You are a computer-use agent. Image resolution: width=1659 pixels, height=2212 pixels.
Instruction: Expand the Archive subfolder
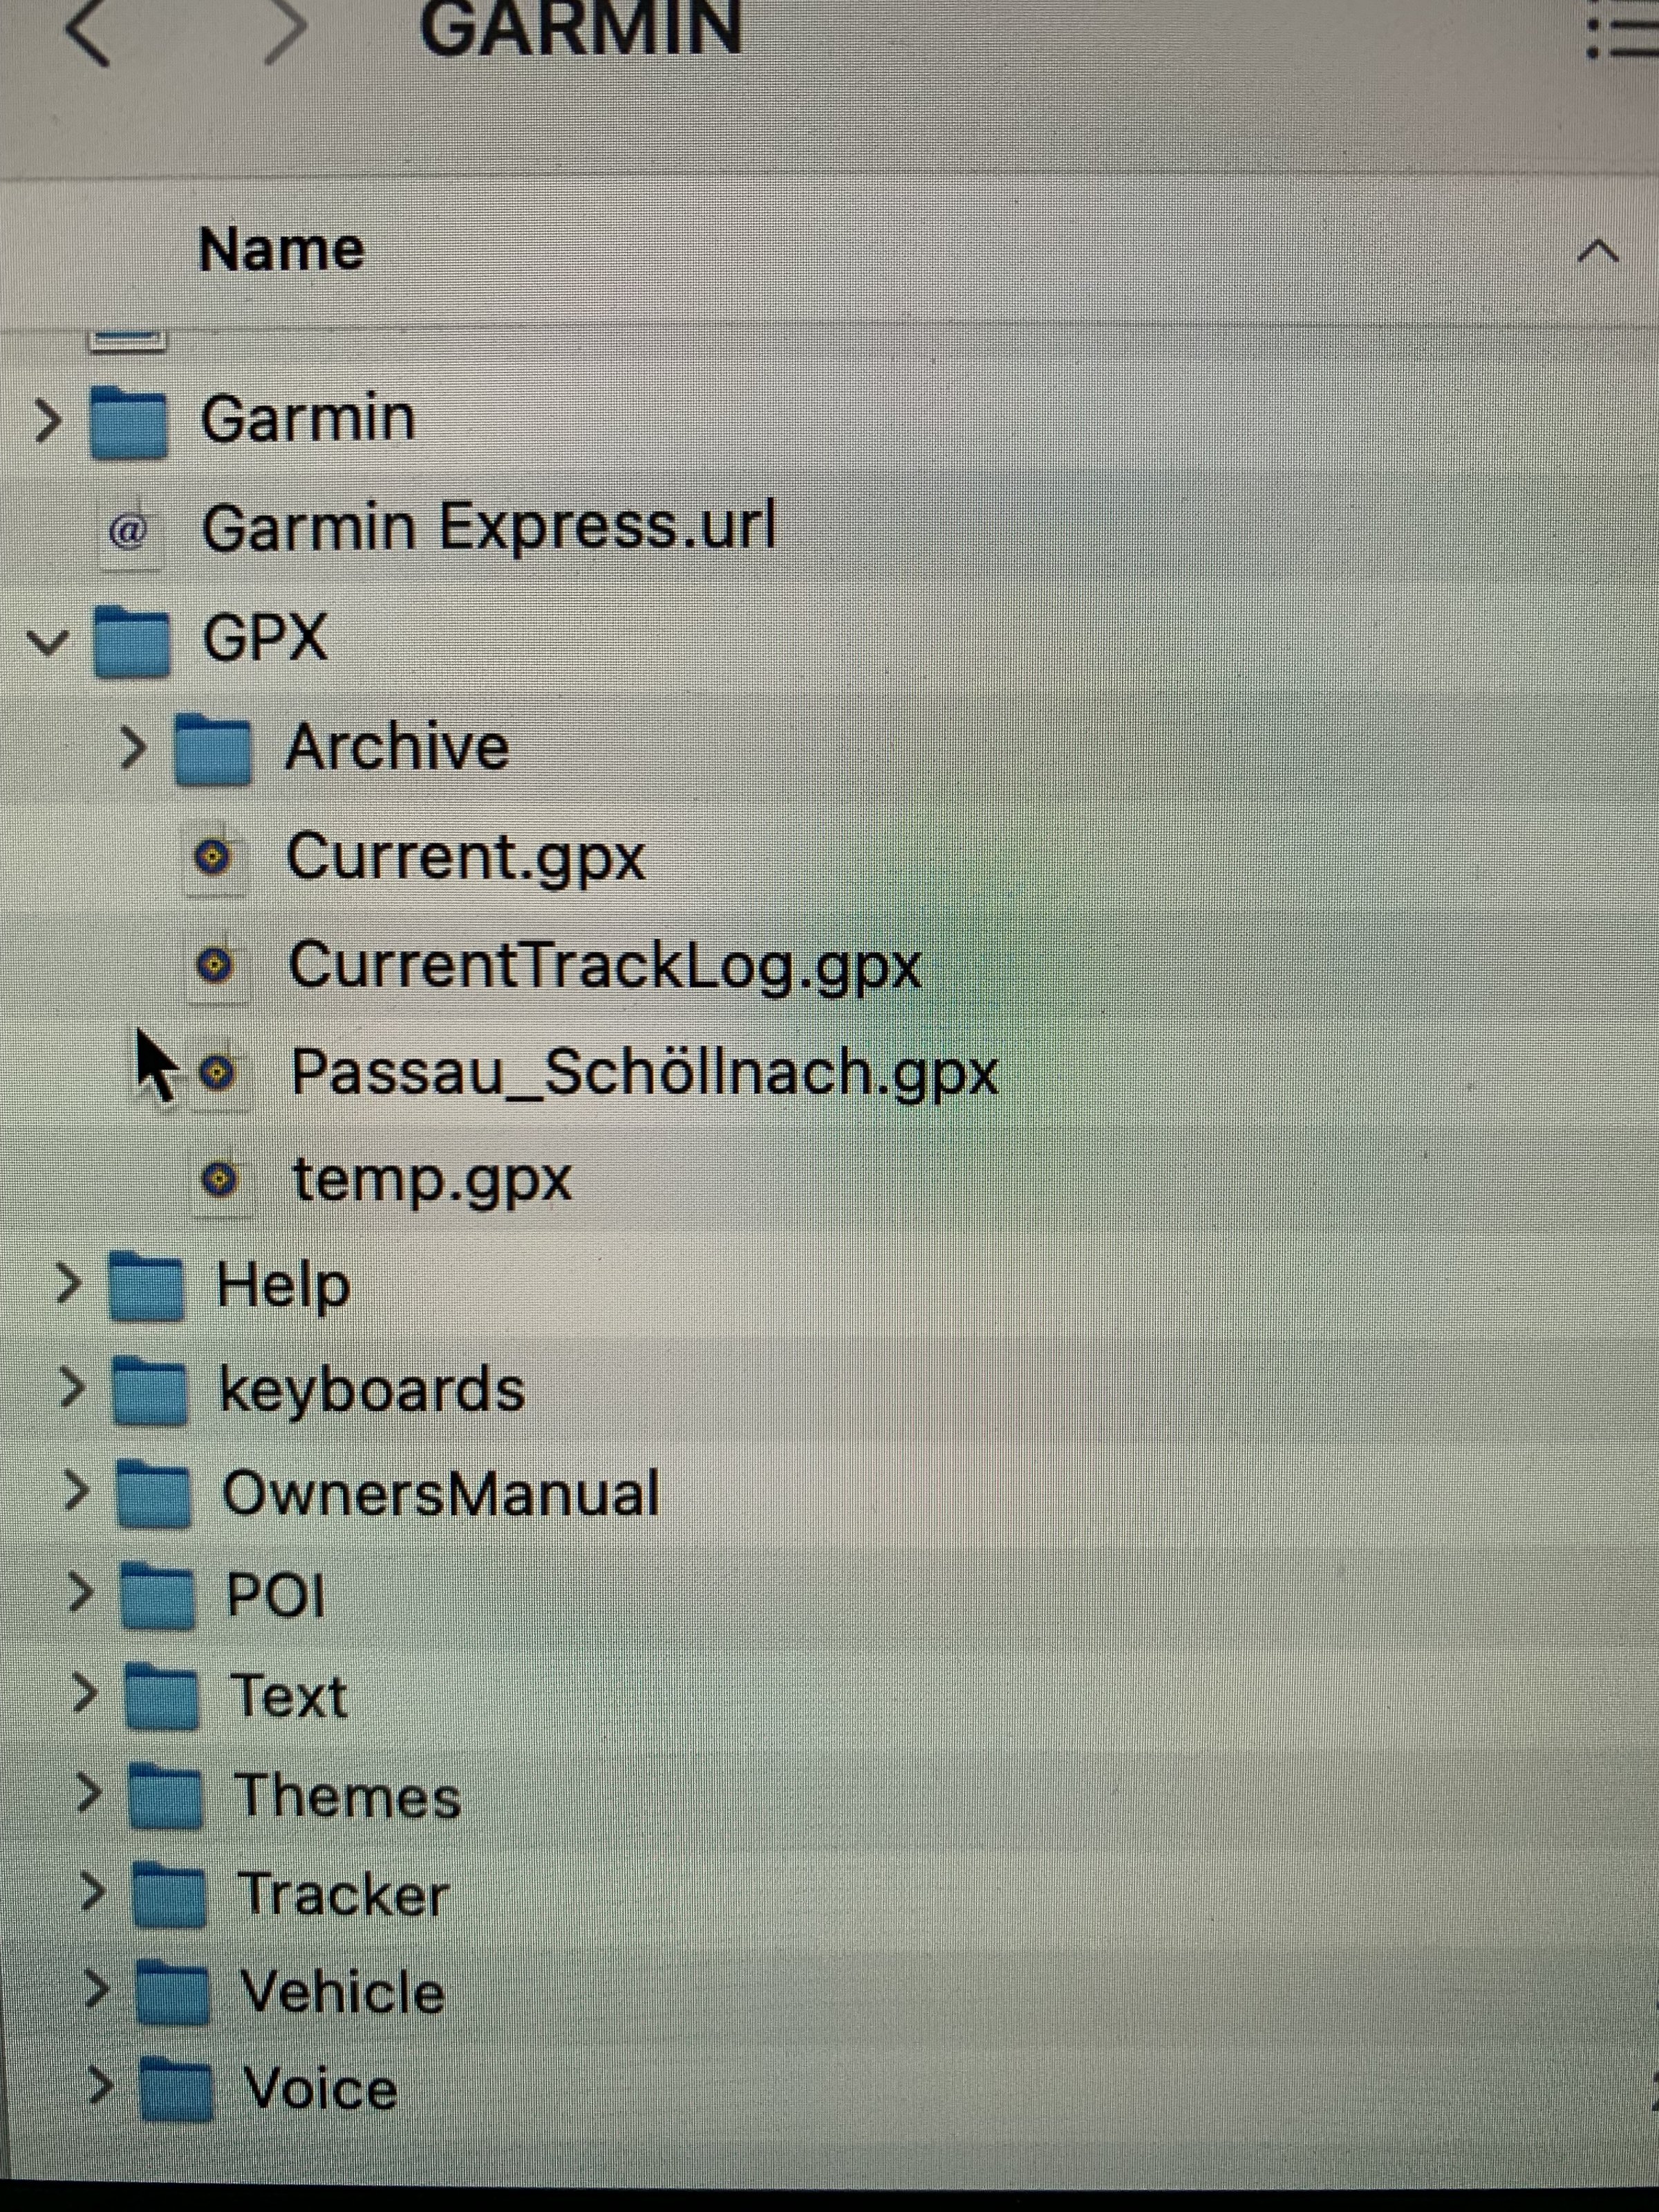[x=132, y=748]
